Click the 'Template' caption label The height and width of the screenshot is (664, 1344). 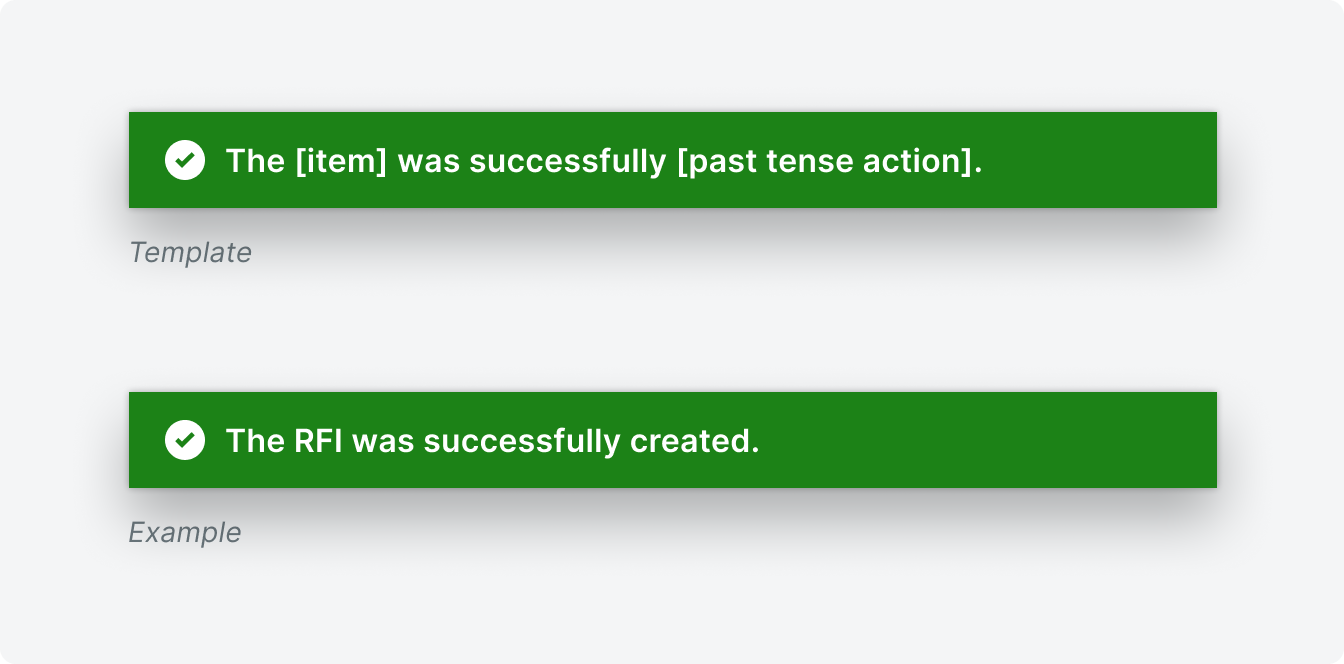pyautogui.click(x=190, y=252)
